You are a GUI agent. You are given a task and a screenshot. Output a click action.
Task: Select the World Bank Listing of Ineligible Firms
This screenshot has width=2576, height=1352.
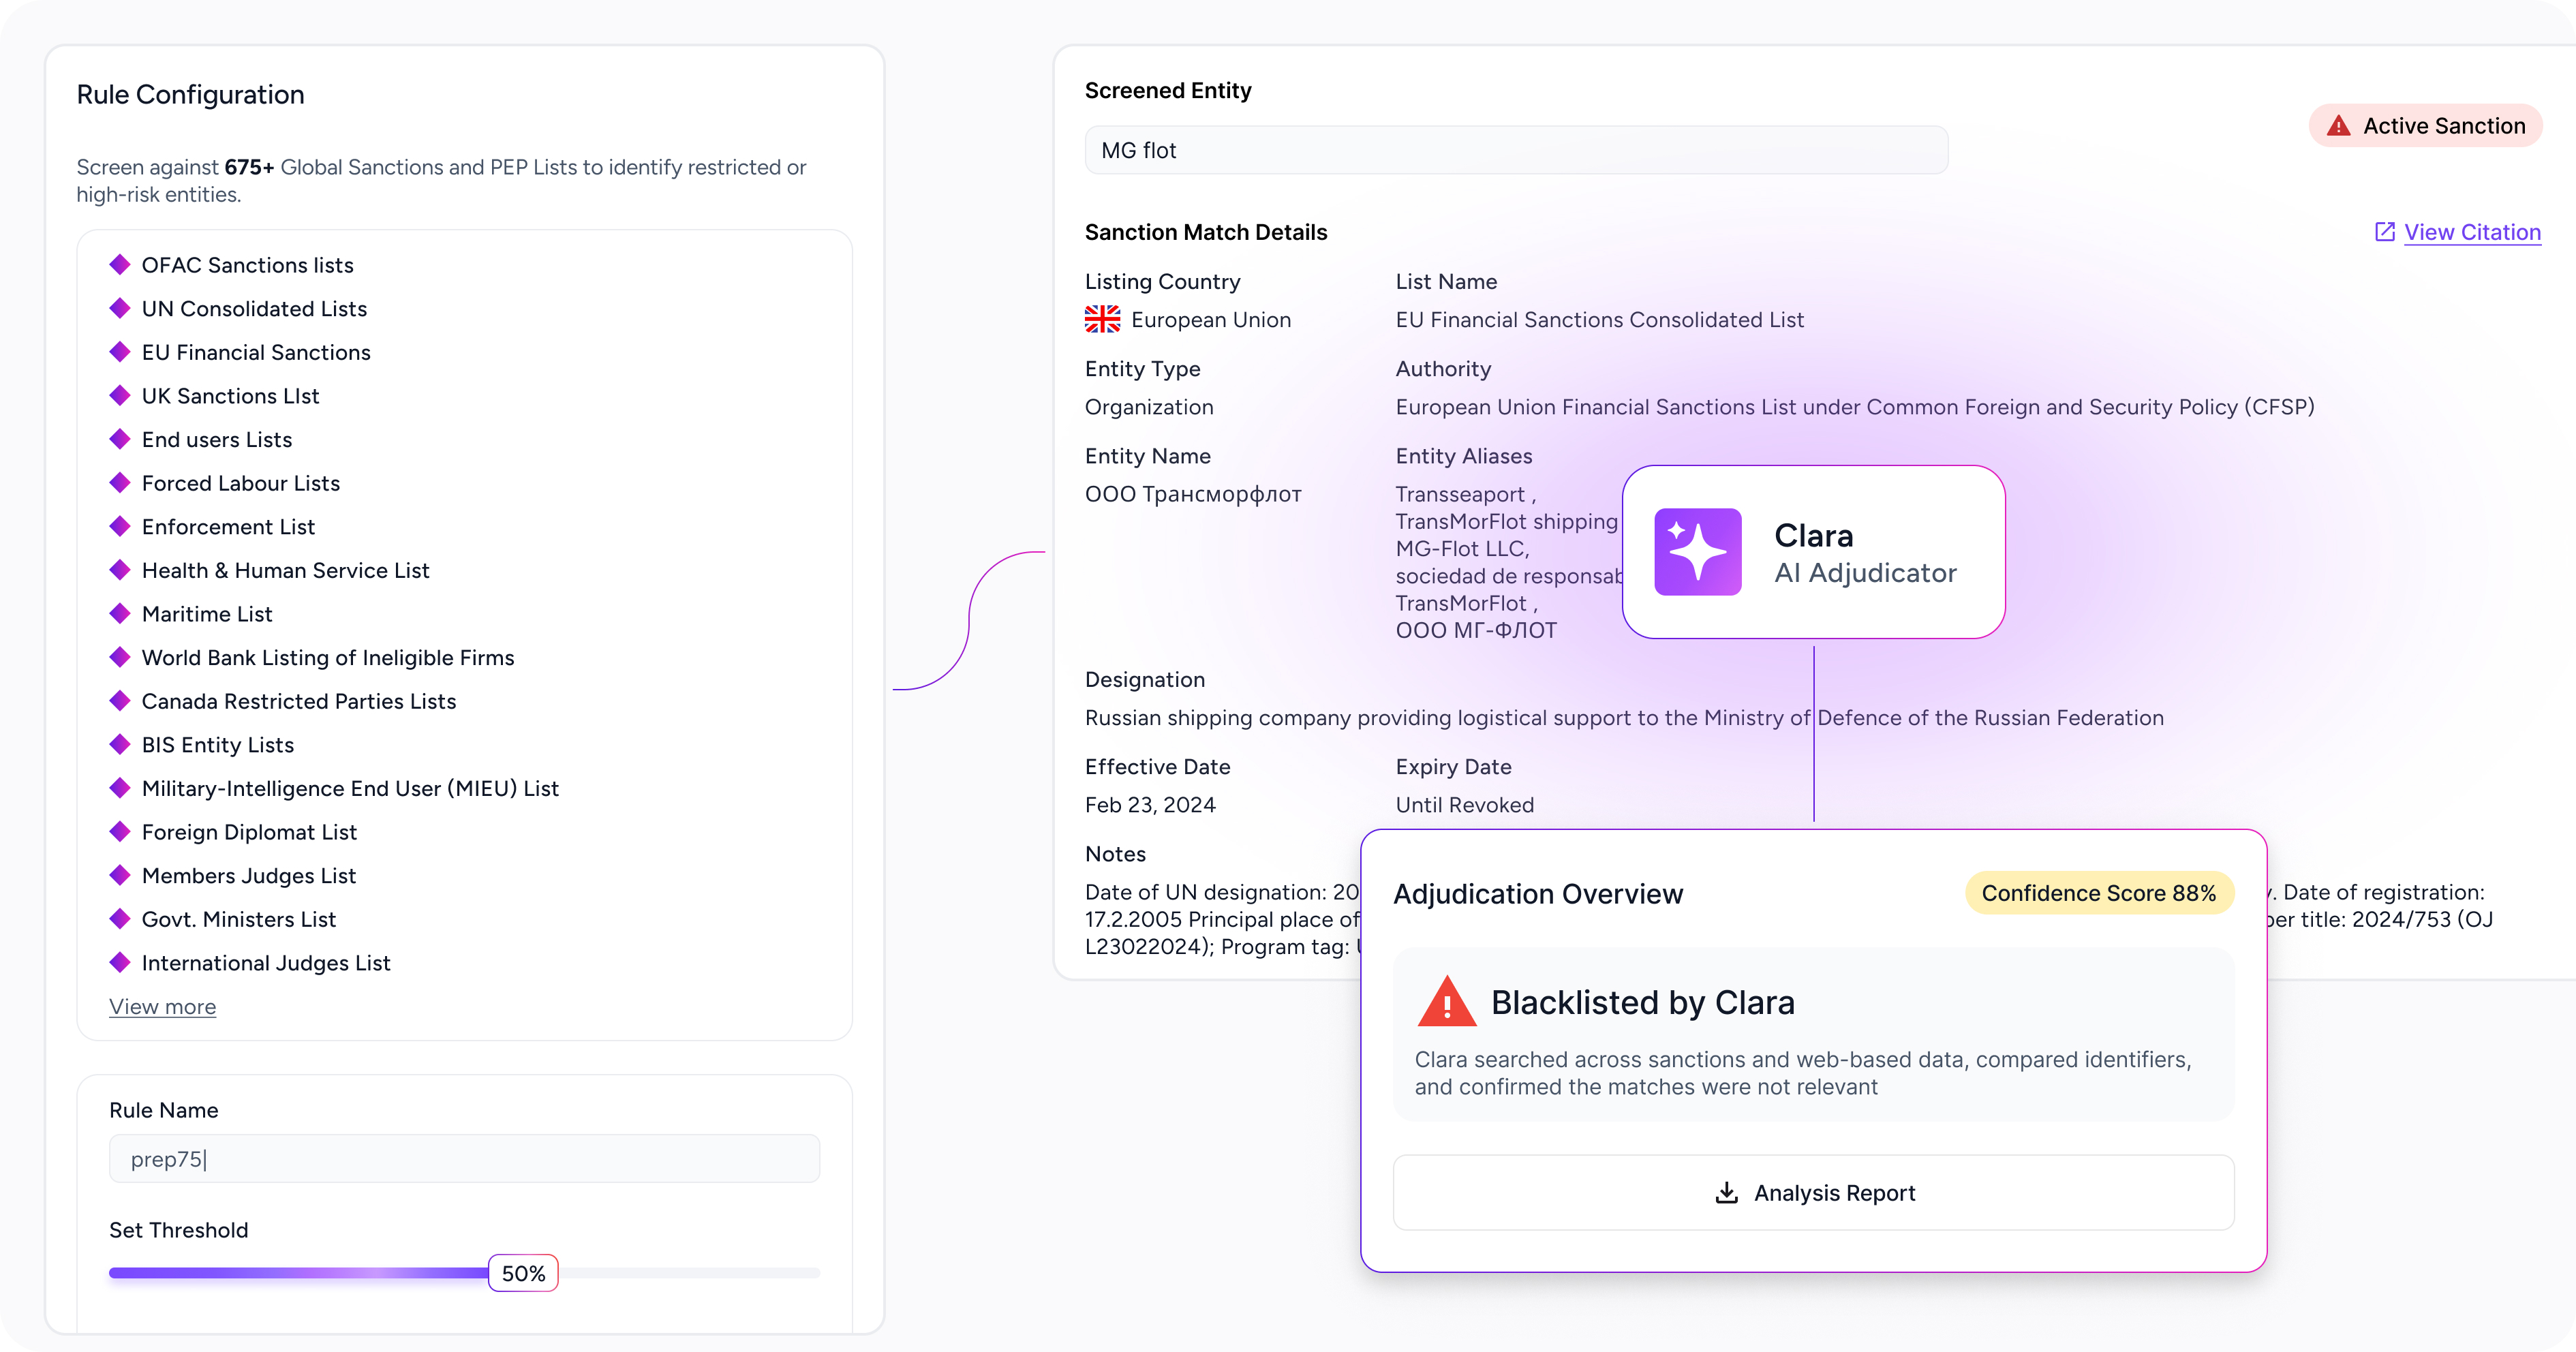(328, 658)
